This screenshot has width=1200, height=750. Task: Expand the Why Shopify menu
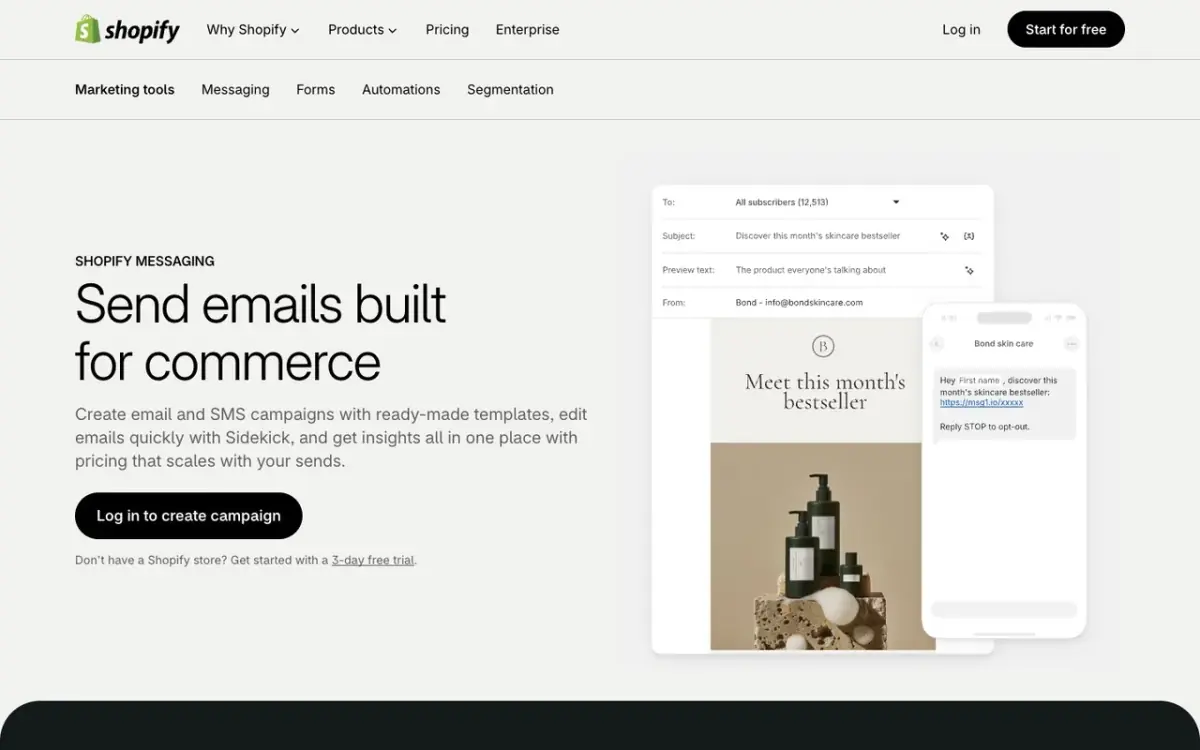point(253,30)
